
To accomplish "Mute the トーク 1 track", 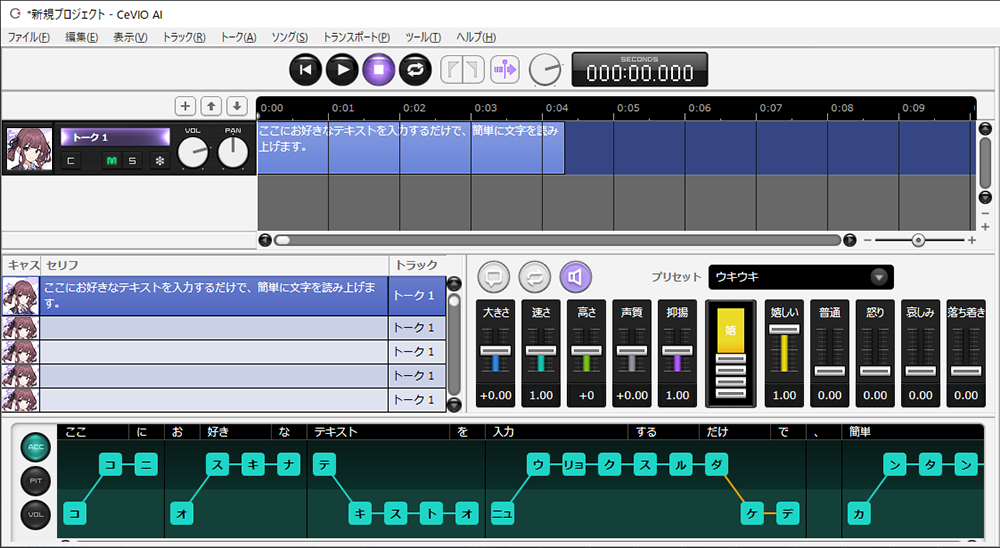I will tap(112, 161).
